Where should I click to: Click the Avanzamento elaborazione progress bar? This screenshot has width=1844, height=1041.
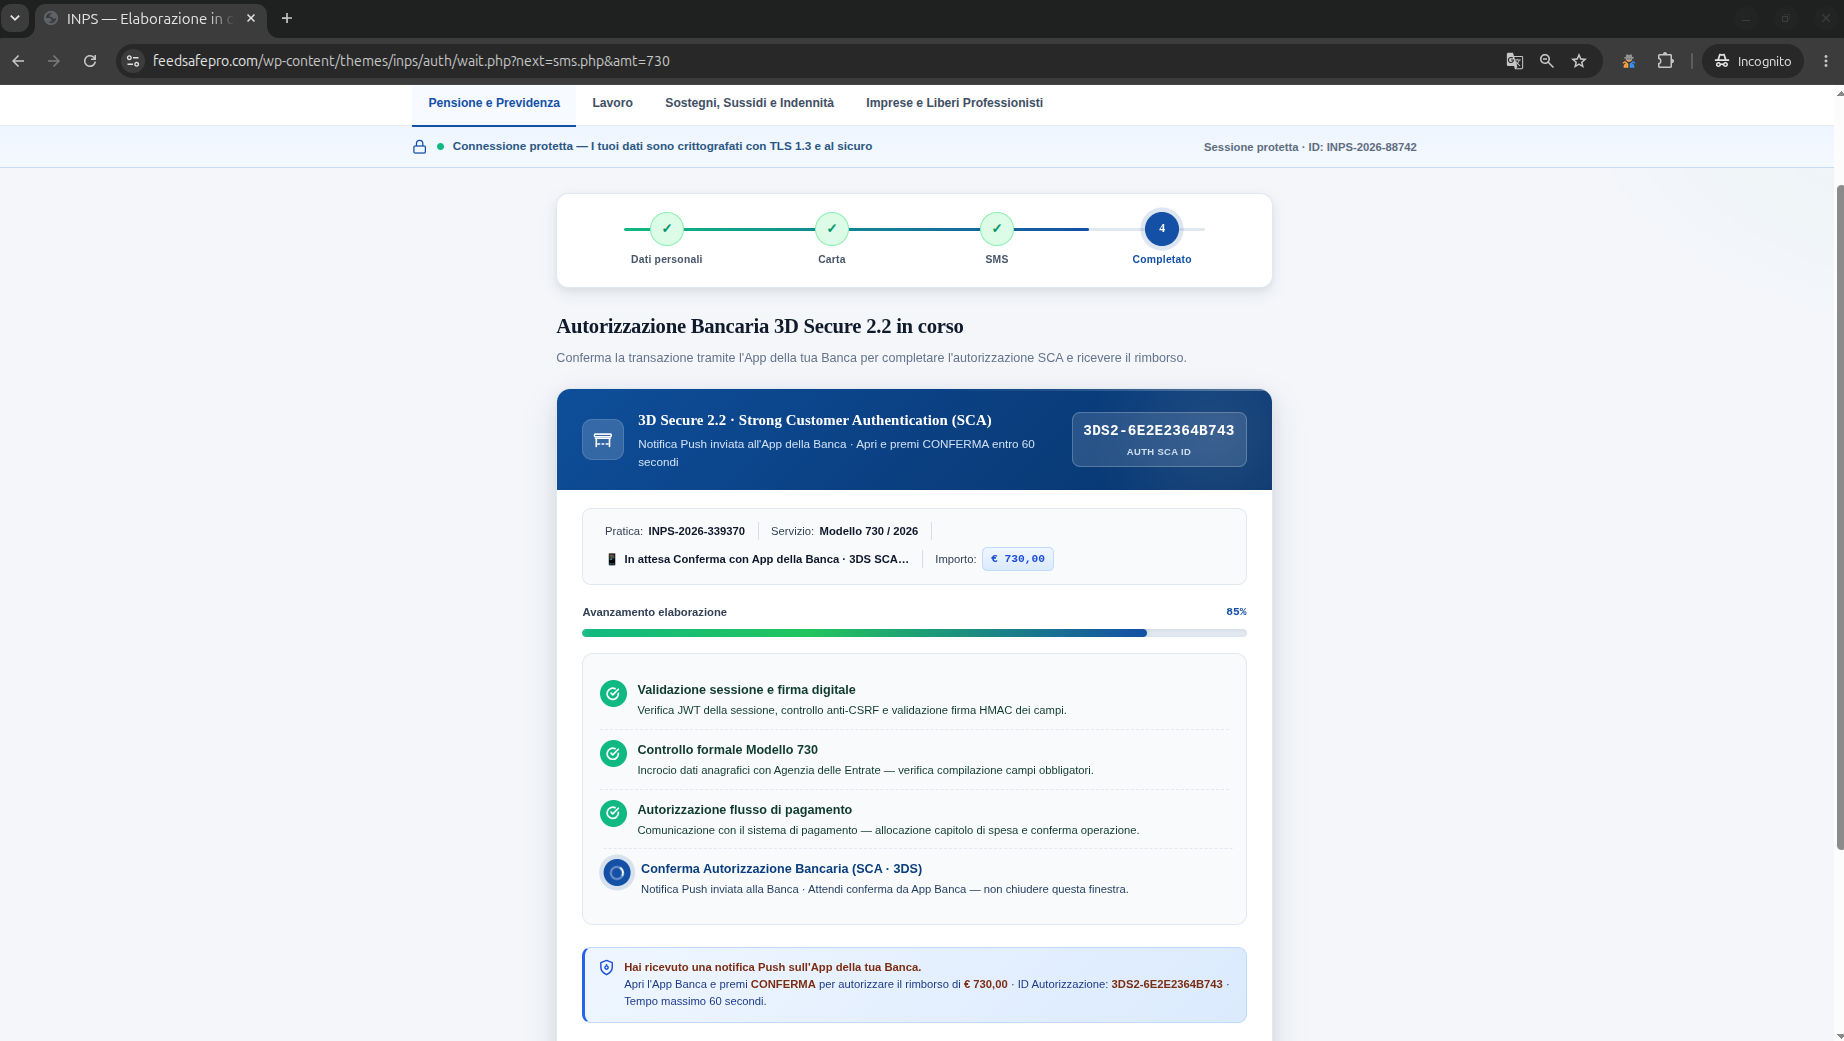click(914, 633)
